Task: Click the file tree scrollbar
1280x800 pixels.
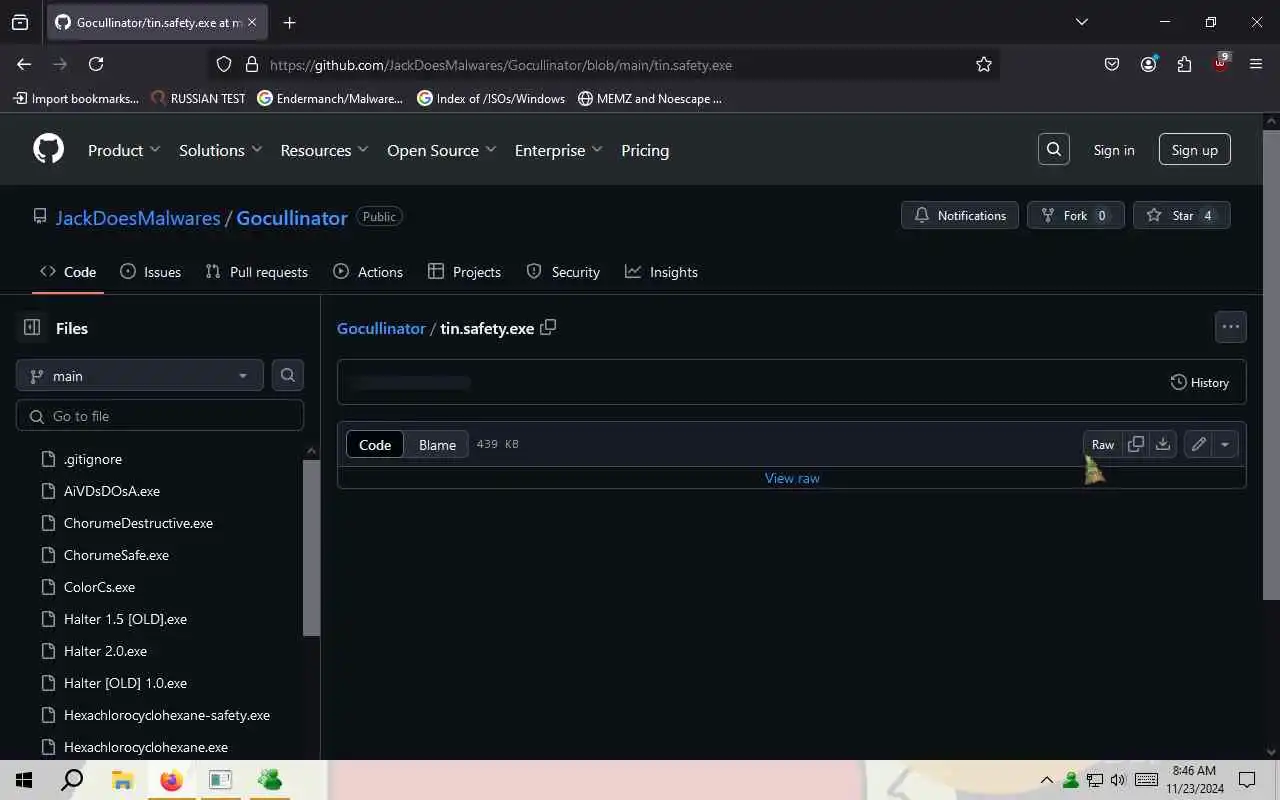Action: 312,547
